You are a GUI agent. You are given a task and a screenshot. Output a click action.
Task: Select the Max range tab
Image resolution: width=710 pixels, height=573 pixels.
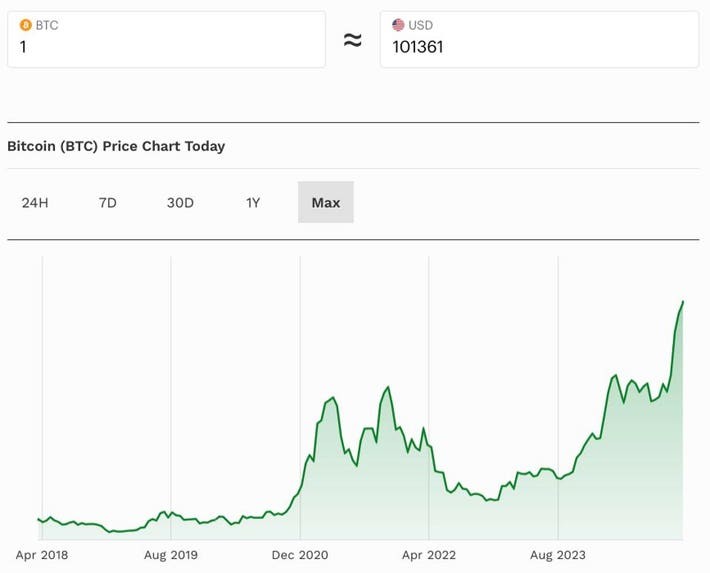click(x=325, y=203)
